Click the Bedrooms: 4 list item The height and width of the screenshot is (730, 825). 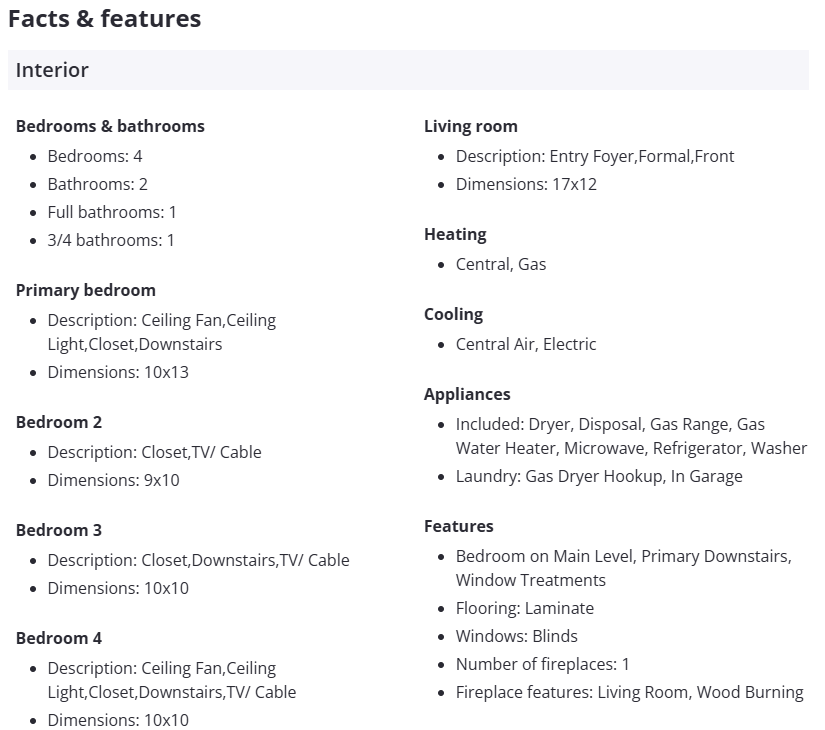coord(95,156)
